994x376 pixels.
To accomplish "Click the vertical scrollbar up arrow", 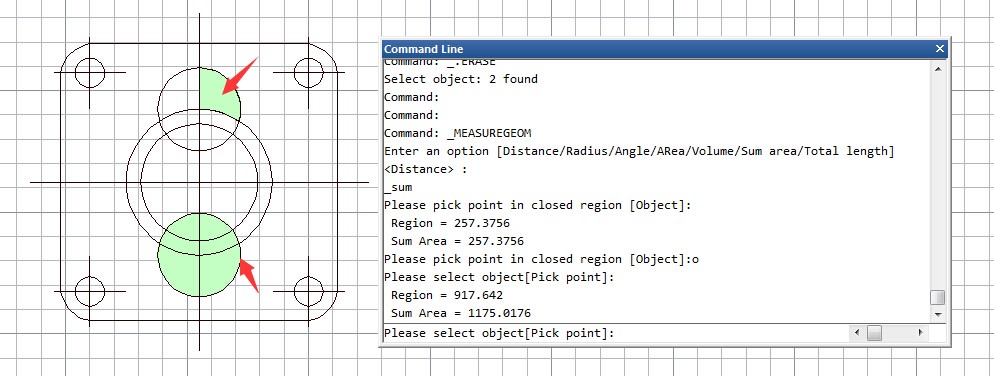I will pos(938,68).
